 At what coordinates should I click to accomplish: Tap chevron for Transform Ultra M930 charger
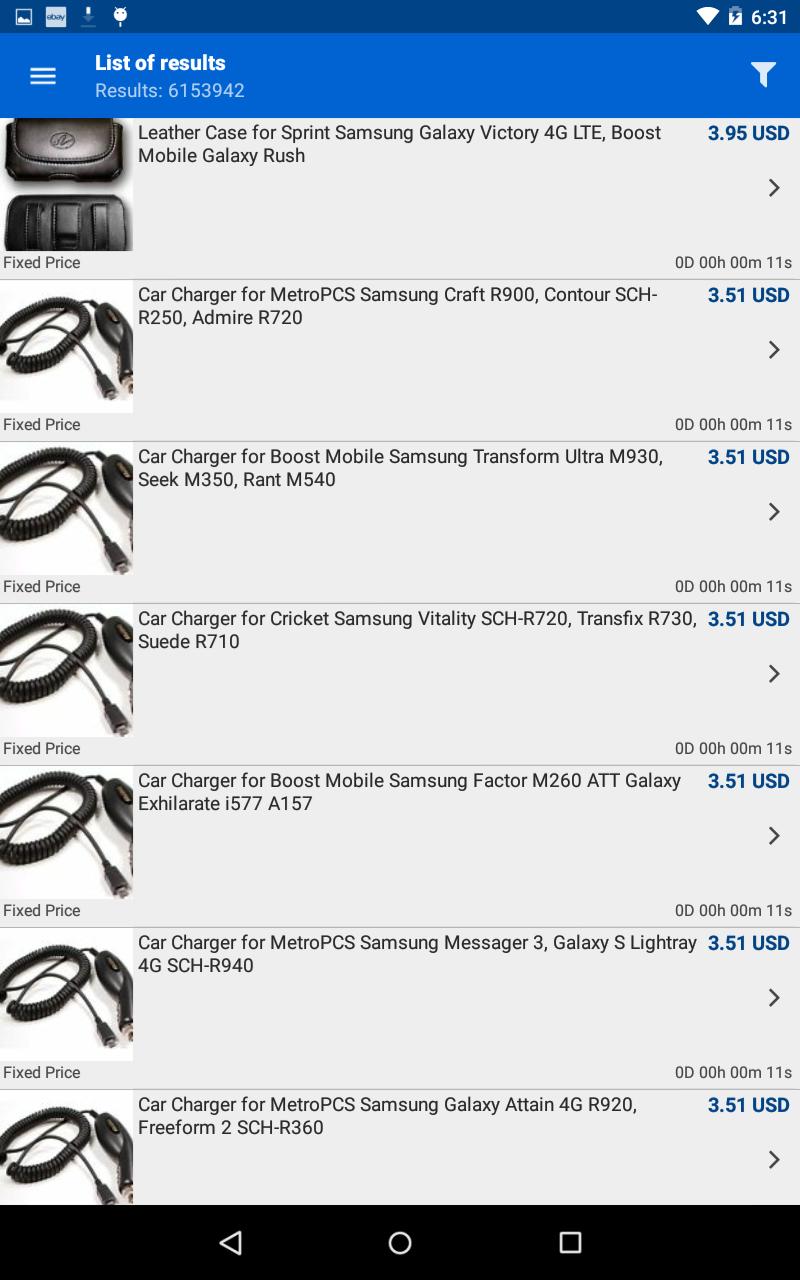(773, 512)
